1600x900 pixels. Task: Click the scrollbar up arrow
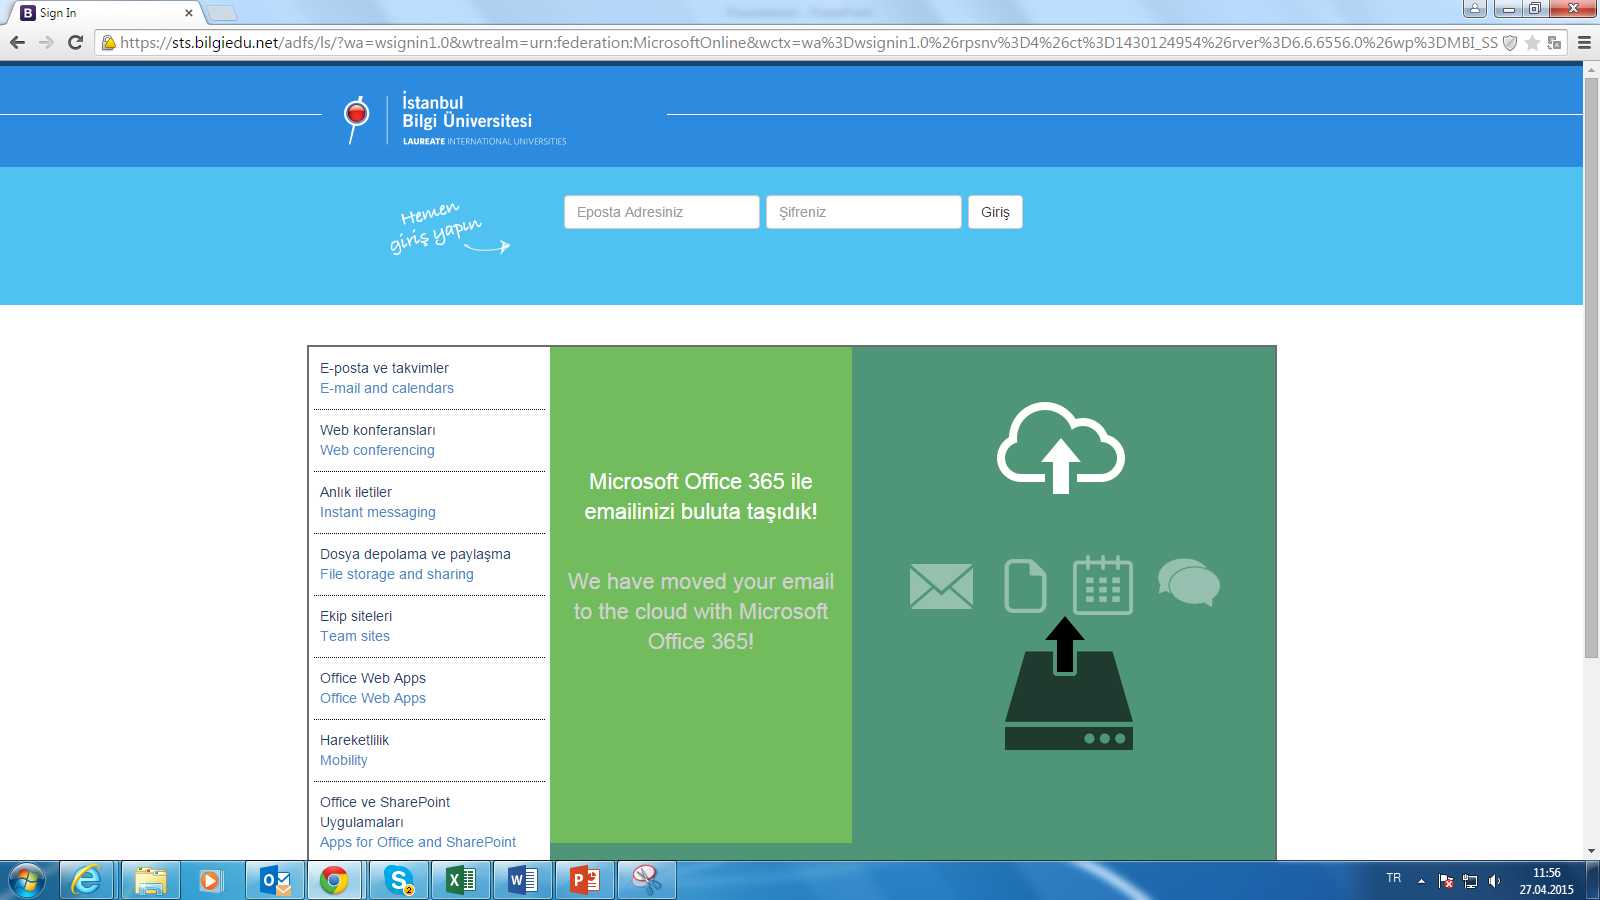1591,69
